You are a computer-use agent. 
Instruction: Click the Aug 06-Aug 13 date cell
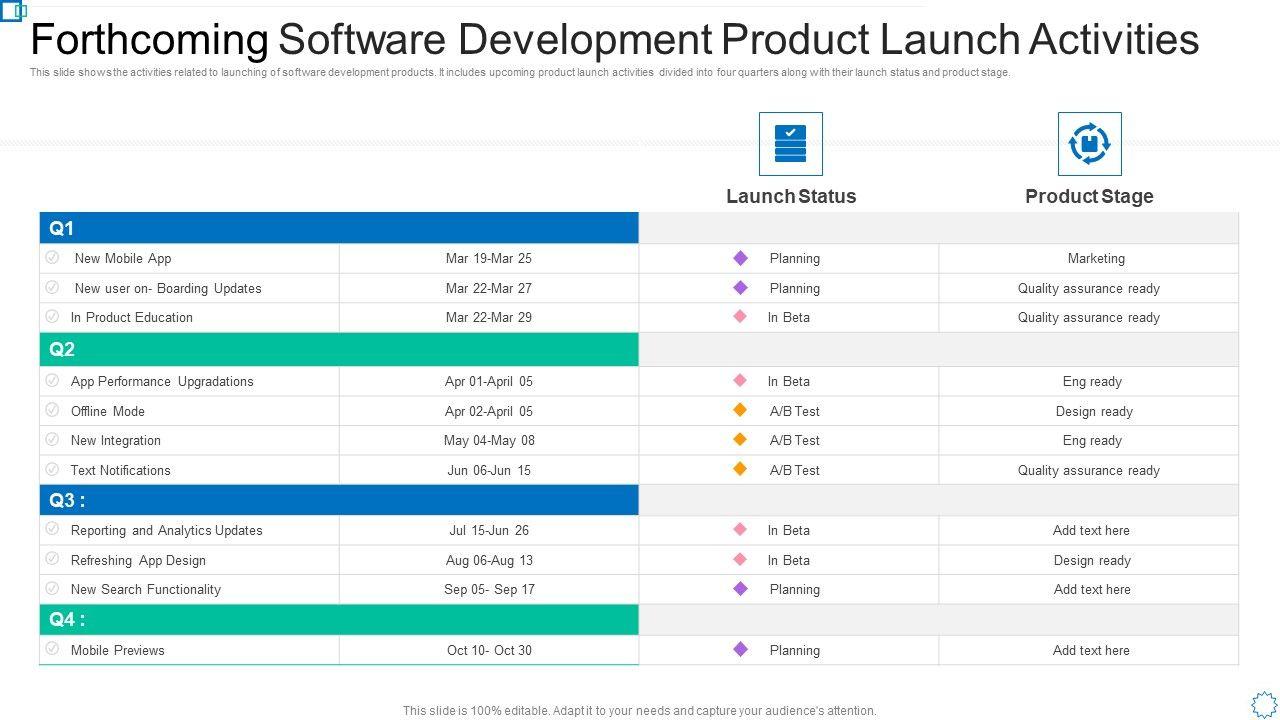coord(489,560)
